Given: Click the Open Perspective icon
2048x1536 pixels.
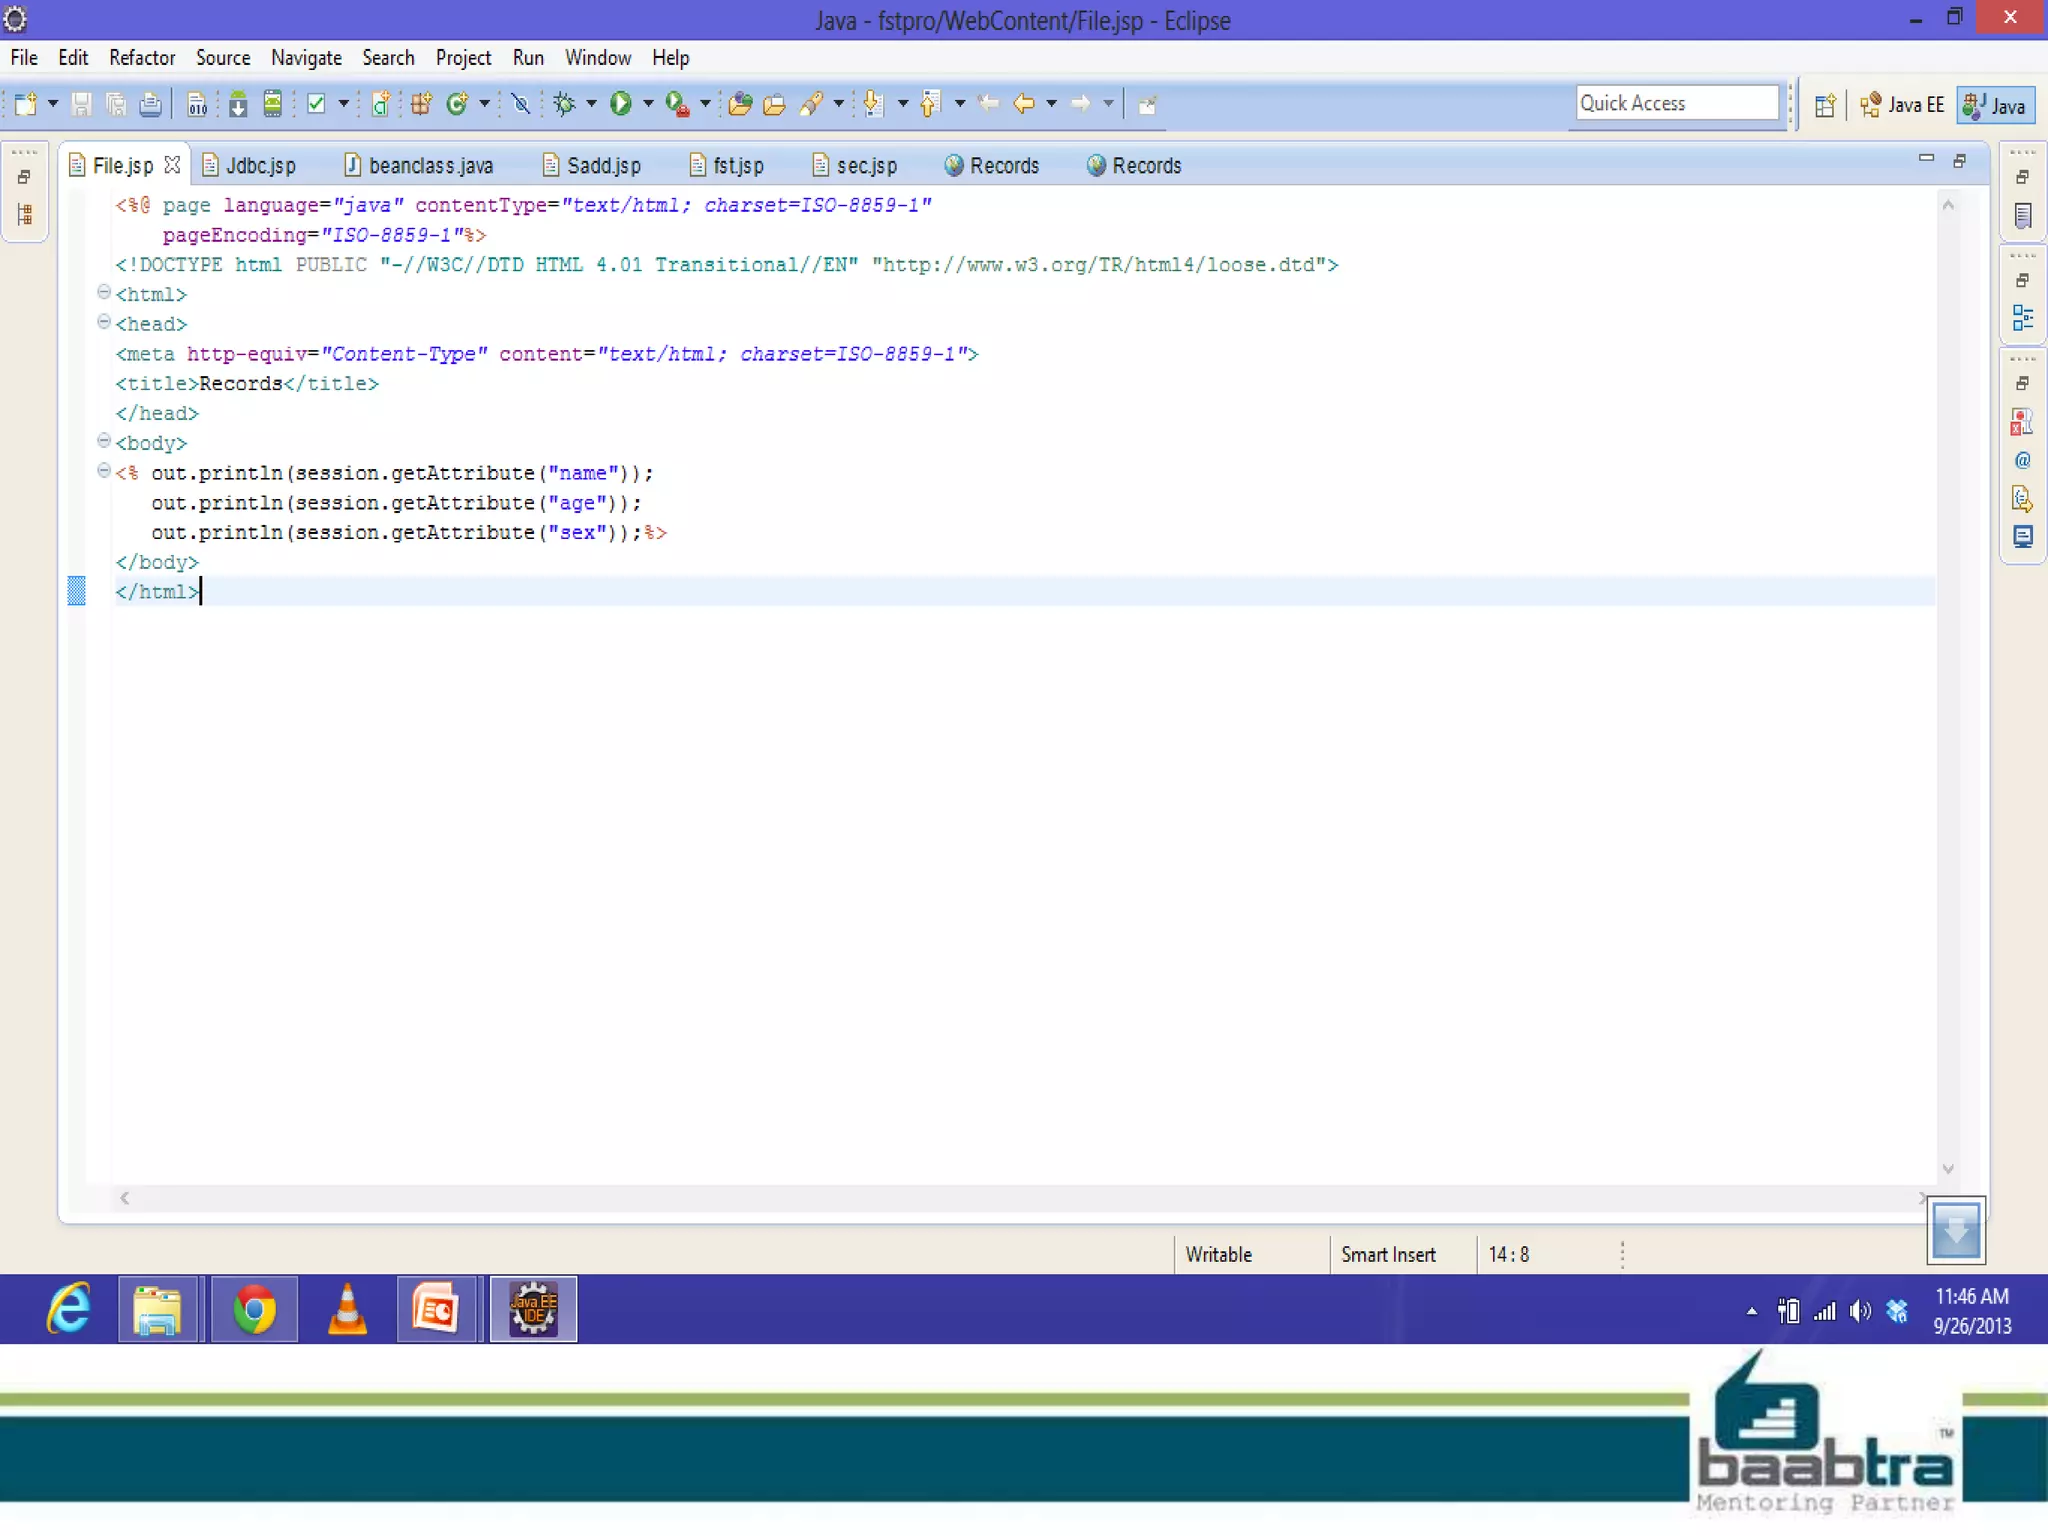Looking at the screenshot, I should tap(1824, 105).
